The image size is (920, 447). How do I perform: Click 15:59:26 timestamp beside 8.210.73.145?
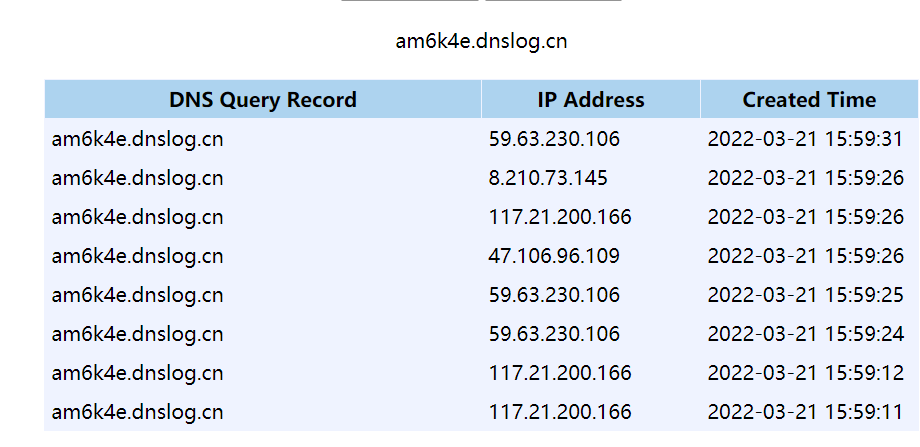805,178
